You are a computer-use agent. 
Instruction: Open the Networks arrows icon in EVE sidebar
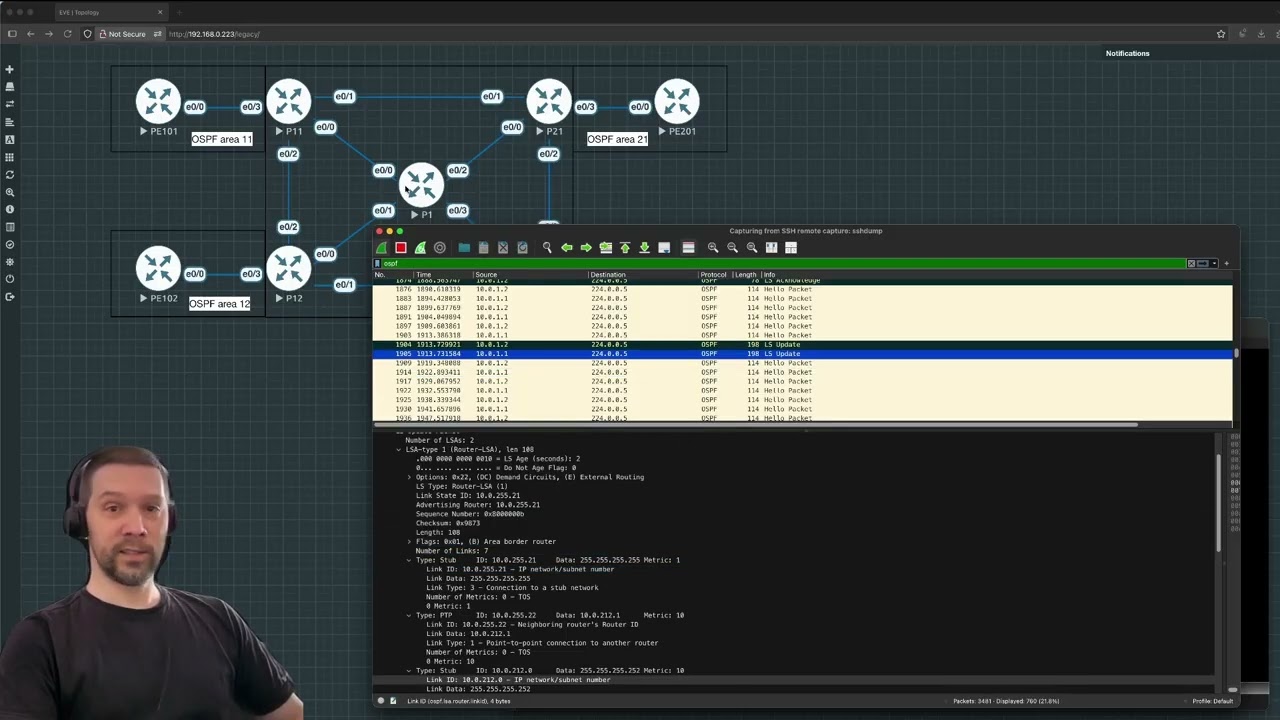(10, 104)
